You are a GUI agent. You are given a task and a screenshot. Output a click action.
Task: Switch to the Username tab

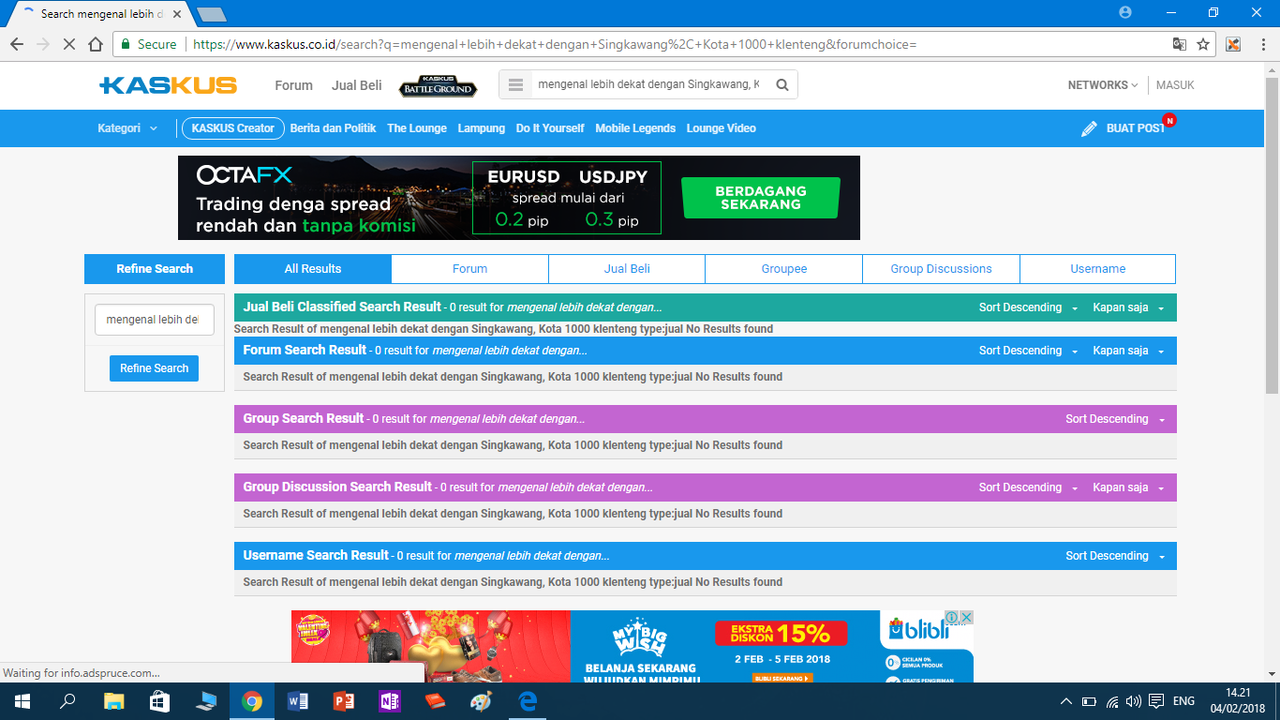click(1098, 269)
